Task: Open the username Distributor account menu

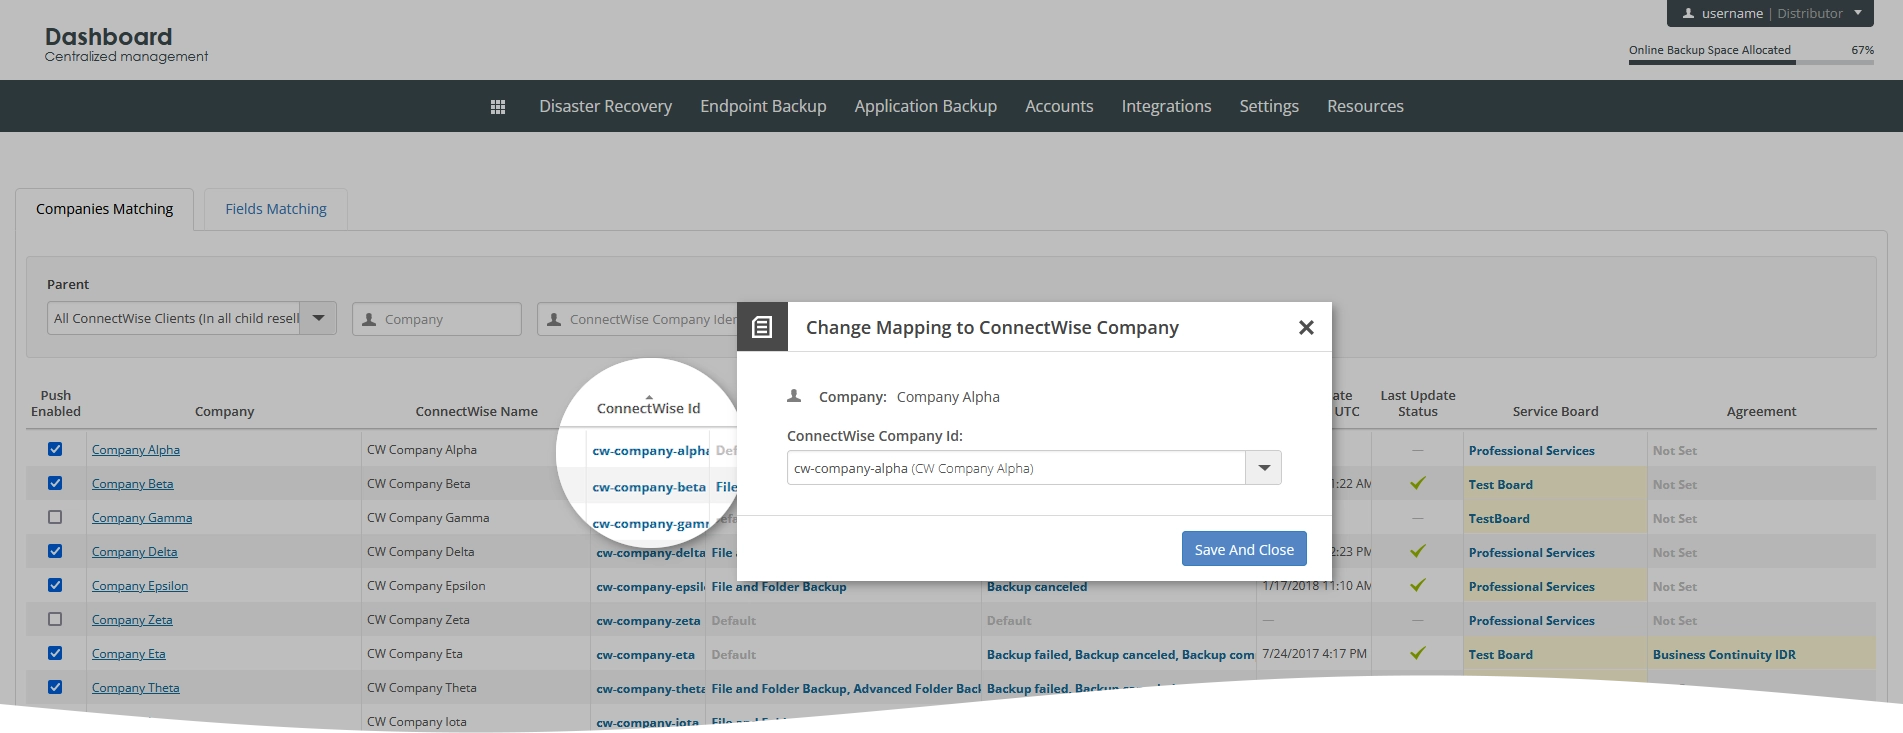Action: (1770, 13)
